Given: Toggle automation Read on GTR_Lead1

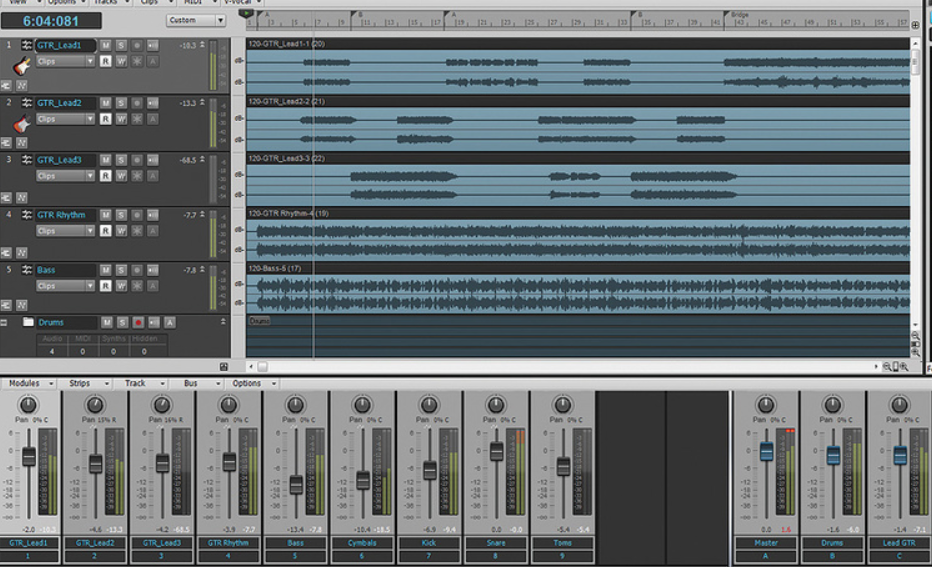Looking at the screenshot, I should coord(105,61).
